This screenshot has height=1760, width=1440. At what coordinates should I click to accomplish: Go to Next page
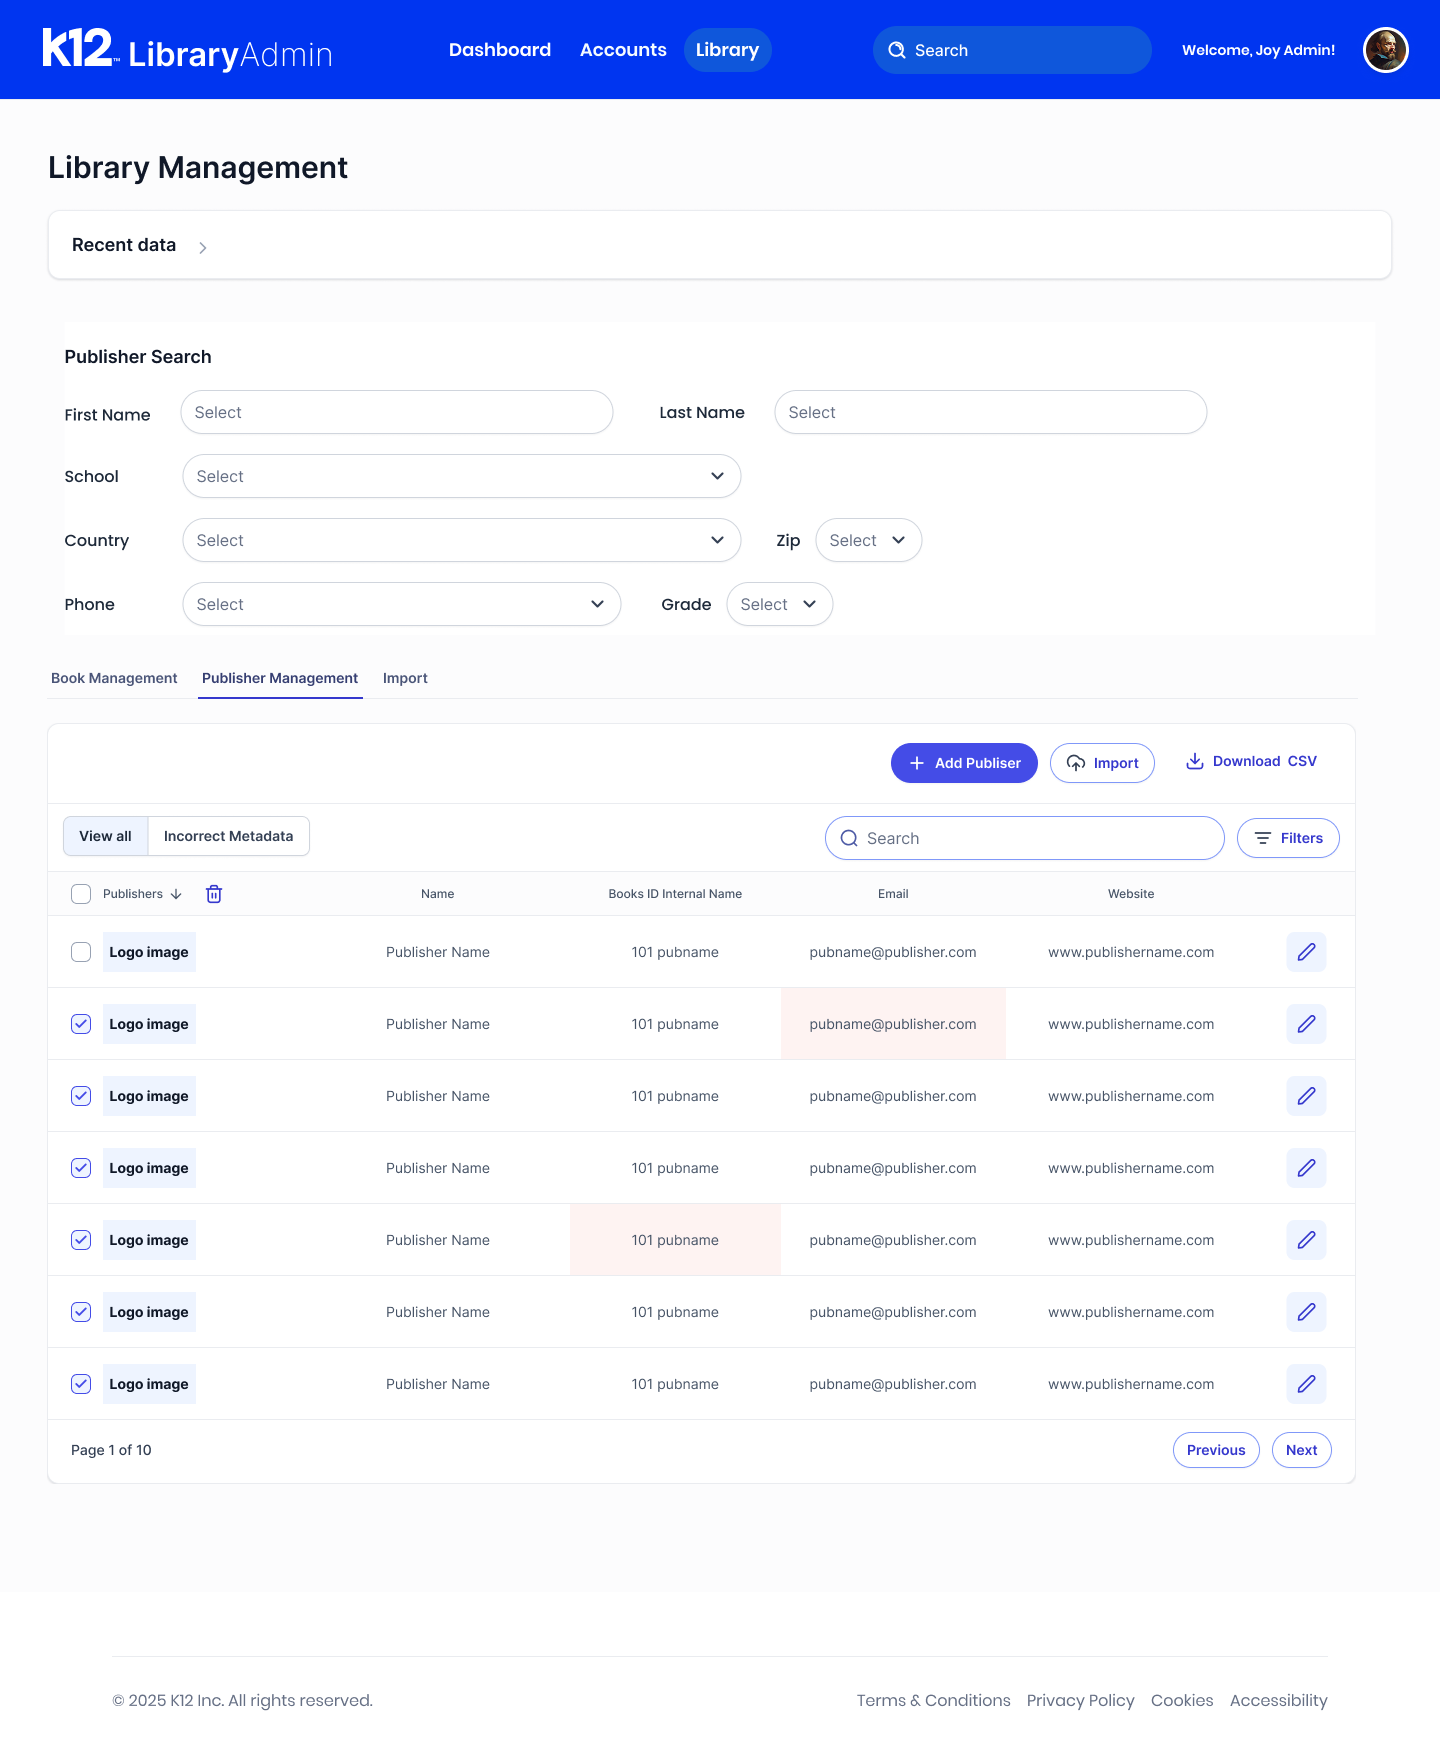coord(1302,1450)
